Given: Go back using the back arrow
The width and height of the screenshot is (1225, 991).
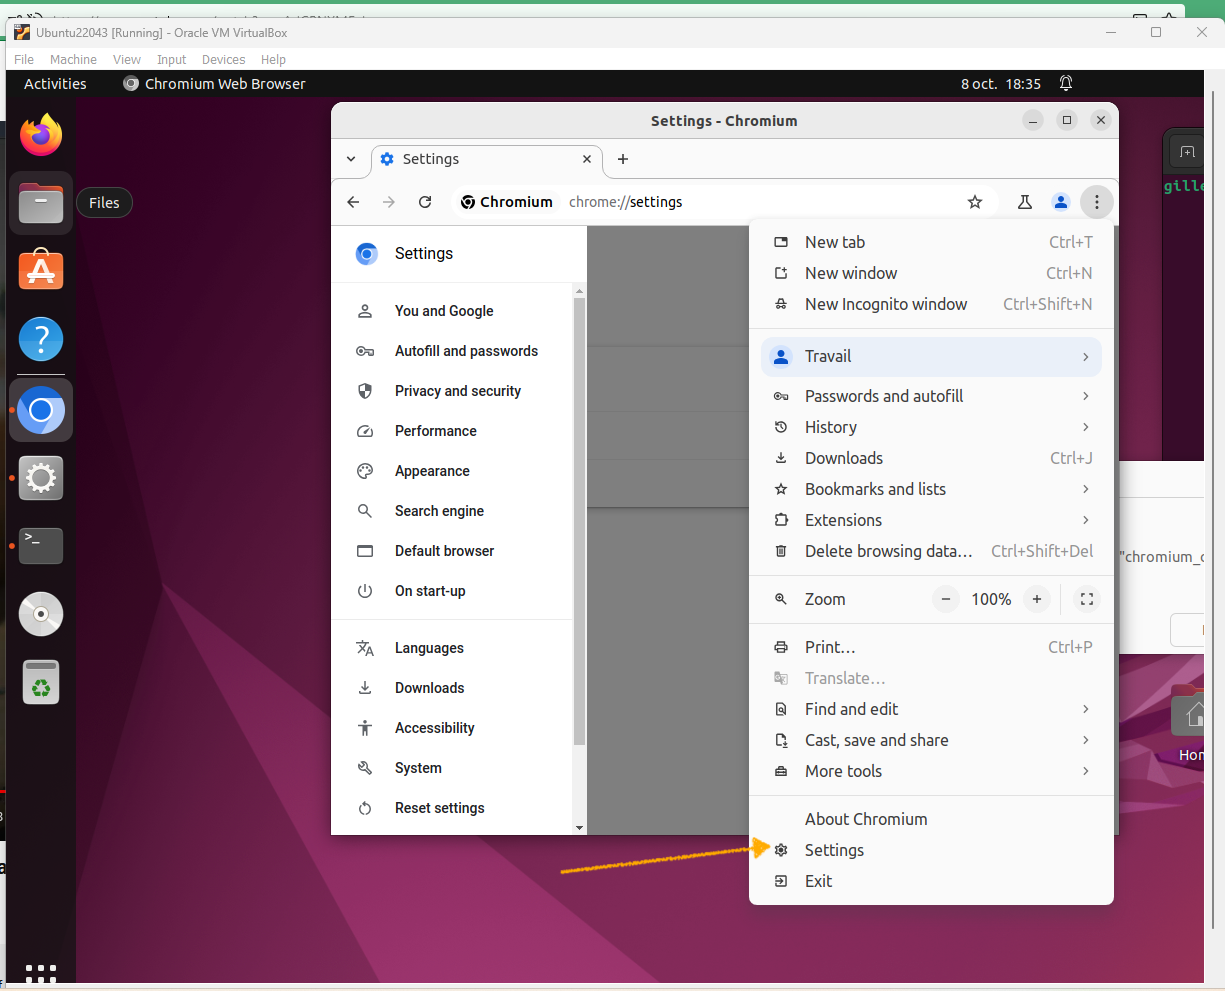Looking at the screenshot, I should [x=353, y=202].
